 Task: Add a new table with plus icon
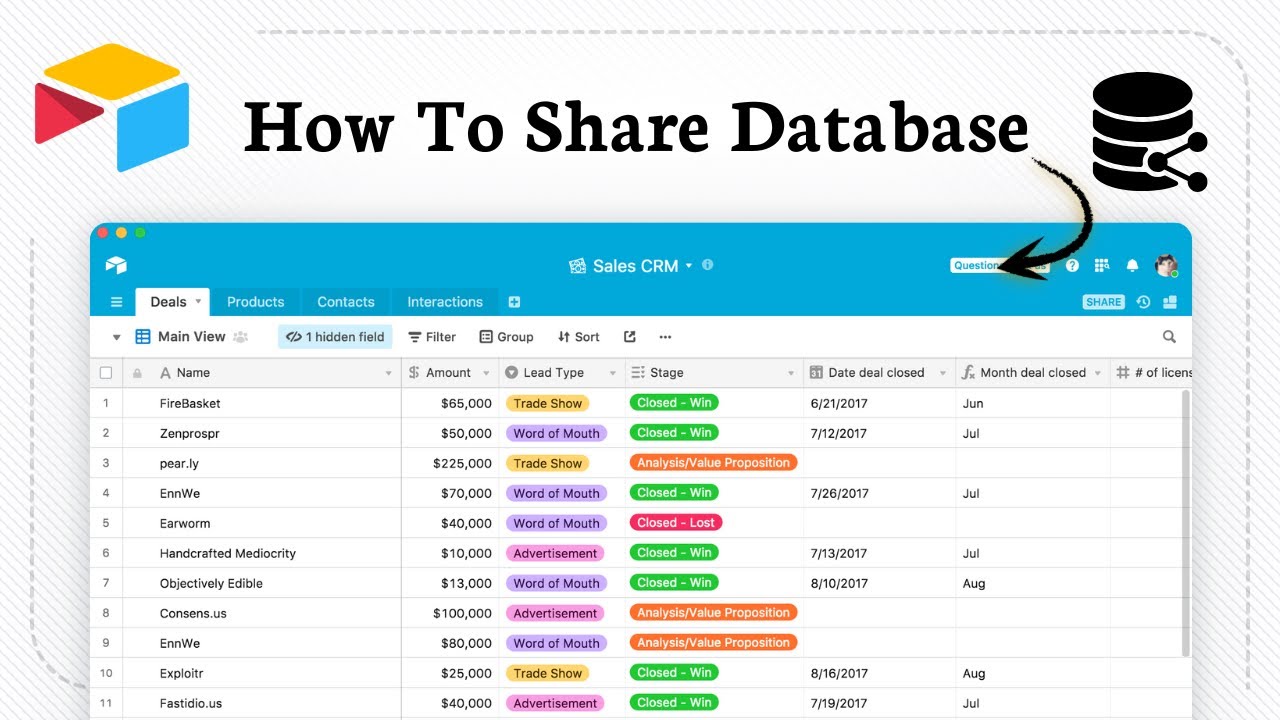[514, 302]
